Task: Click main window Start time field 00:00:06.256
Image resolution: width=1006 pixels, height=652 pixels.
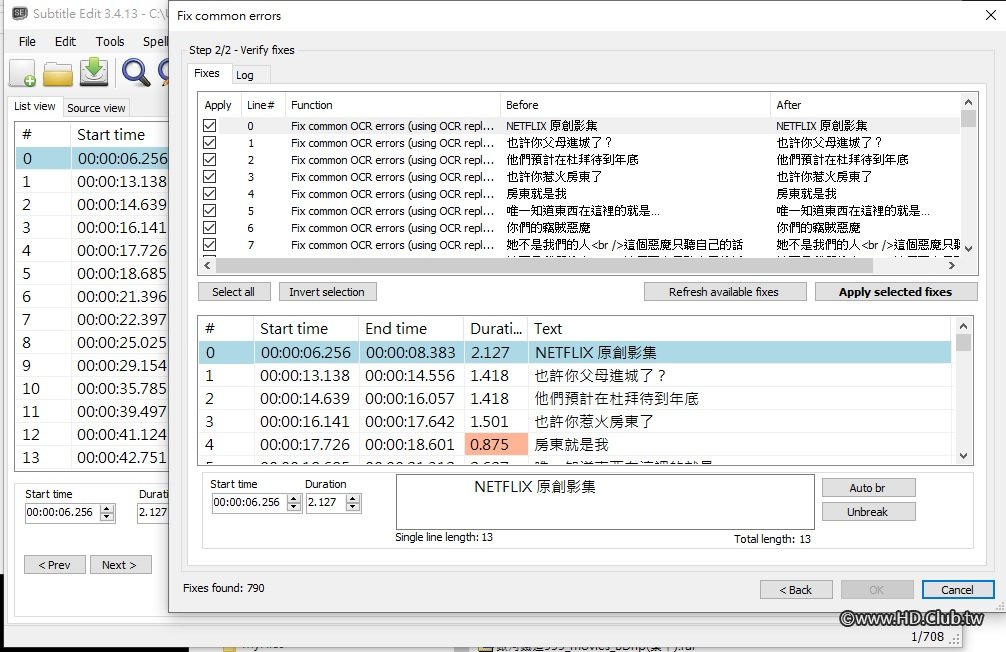Action: pos(63,512)
